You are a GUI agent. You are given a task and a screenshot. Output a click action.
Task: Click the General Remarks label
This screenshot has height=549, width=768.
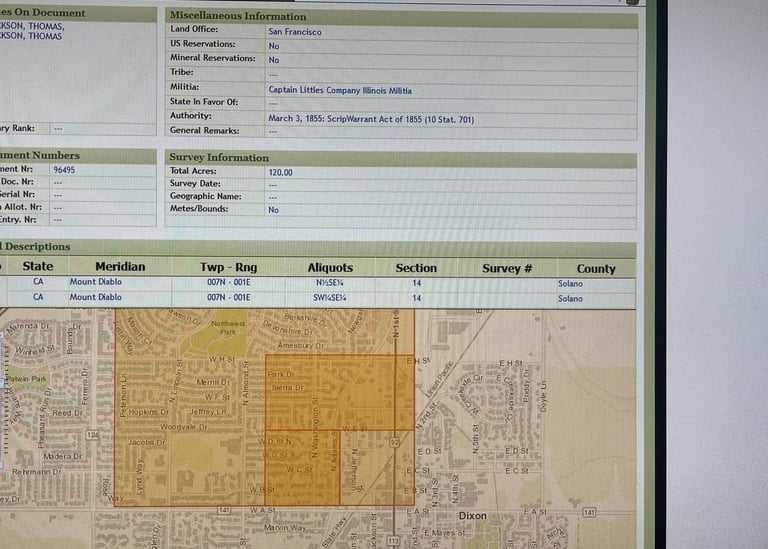pyautogui.click(x=205, y=131)
